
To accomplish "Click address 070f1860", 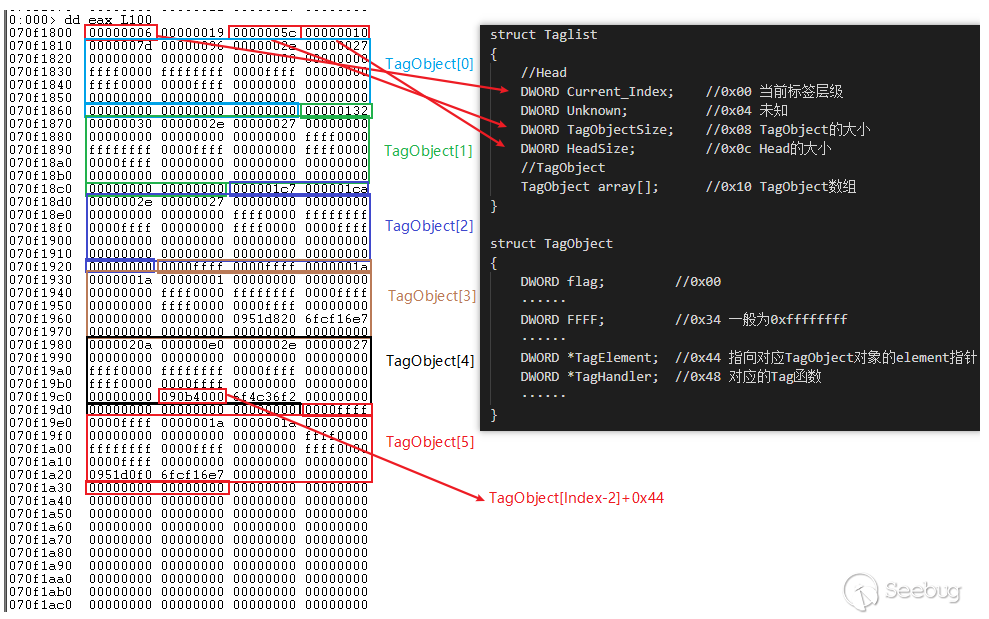I will (40, 110).
